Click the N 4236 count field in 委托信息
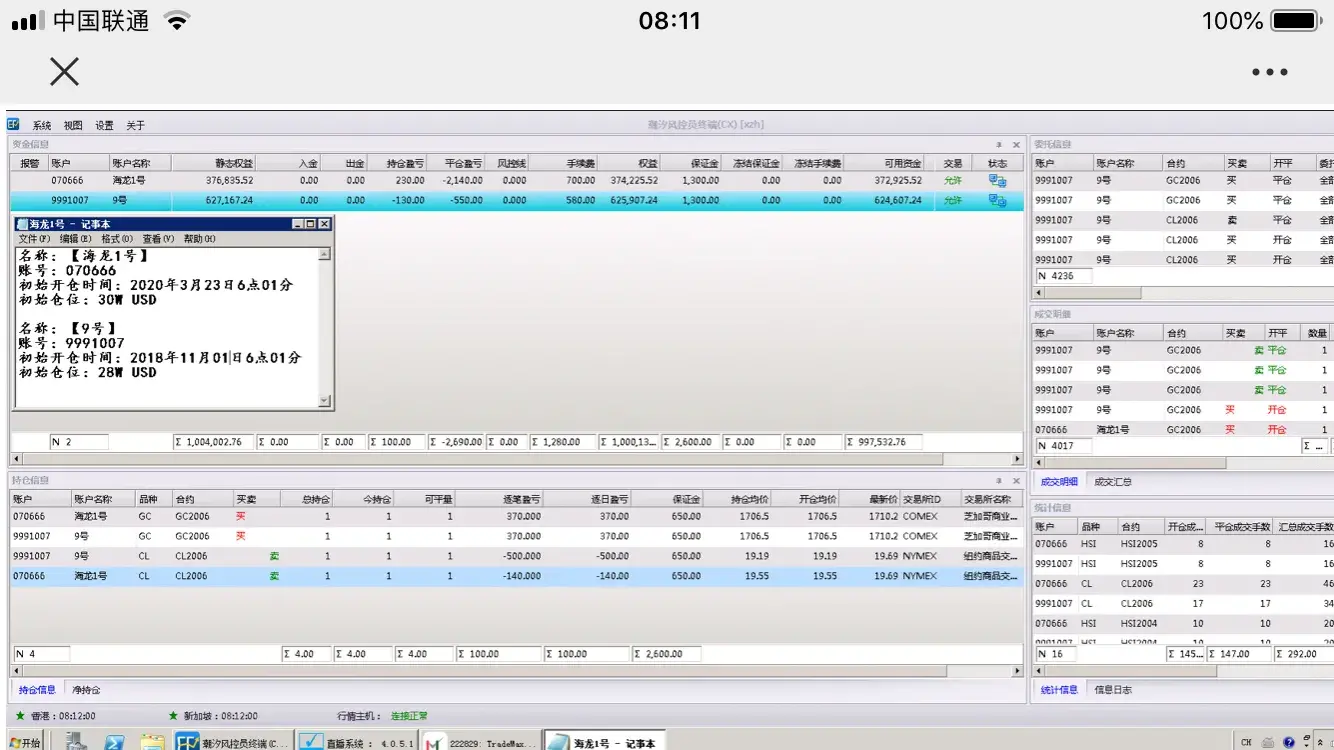Viewport: 1334px width, 750px height. tap(1063, 276)
